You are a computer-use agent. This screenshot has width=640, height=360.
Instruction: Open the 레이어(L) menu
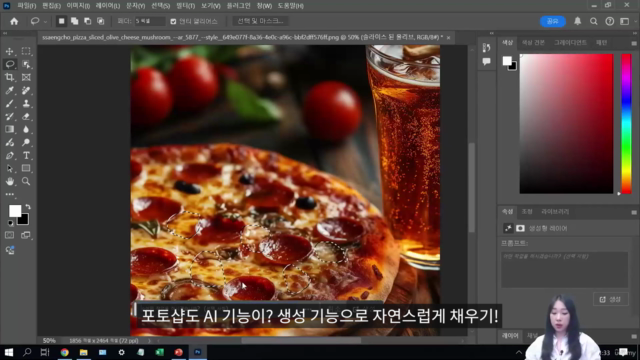[108, 6]
